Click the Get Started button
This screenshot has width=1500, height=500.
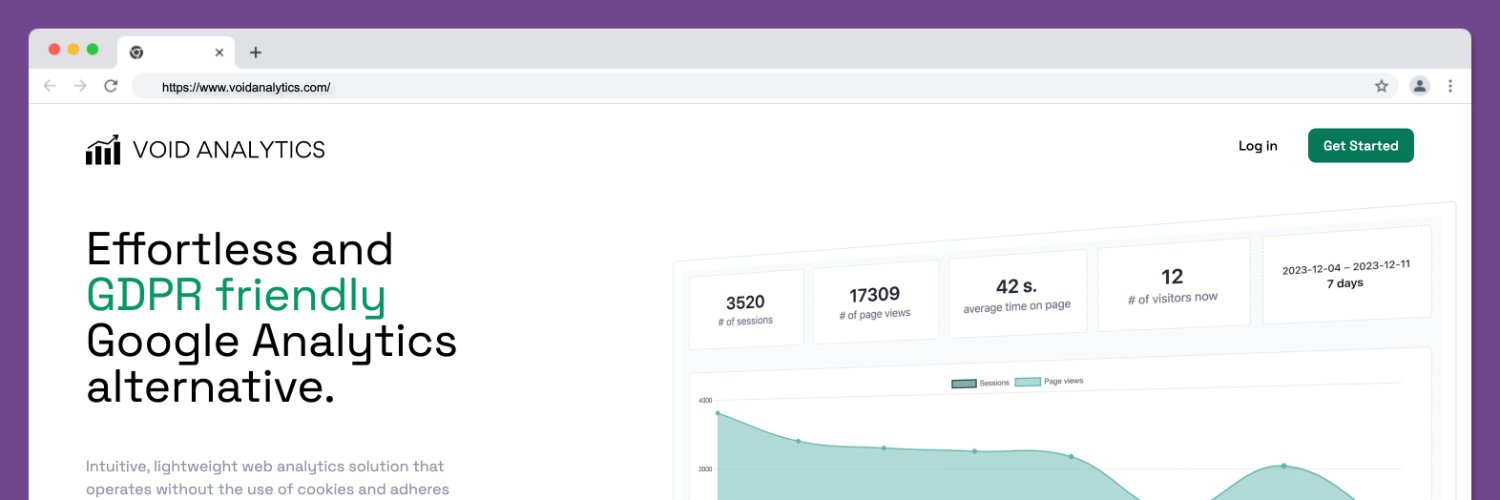coord(1360,146)
